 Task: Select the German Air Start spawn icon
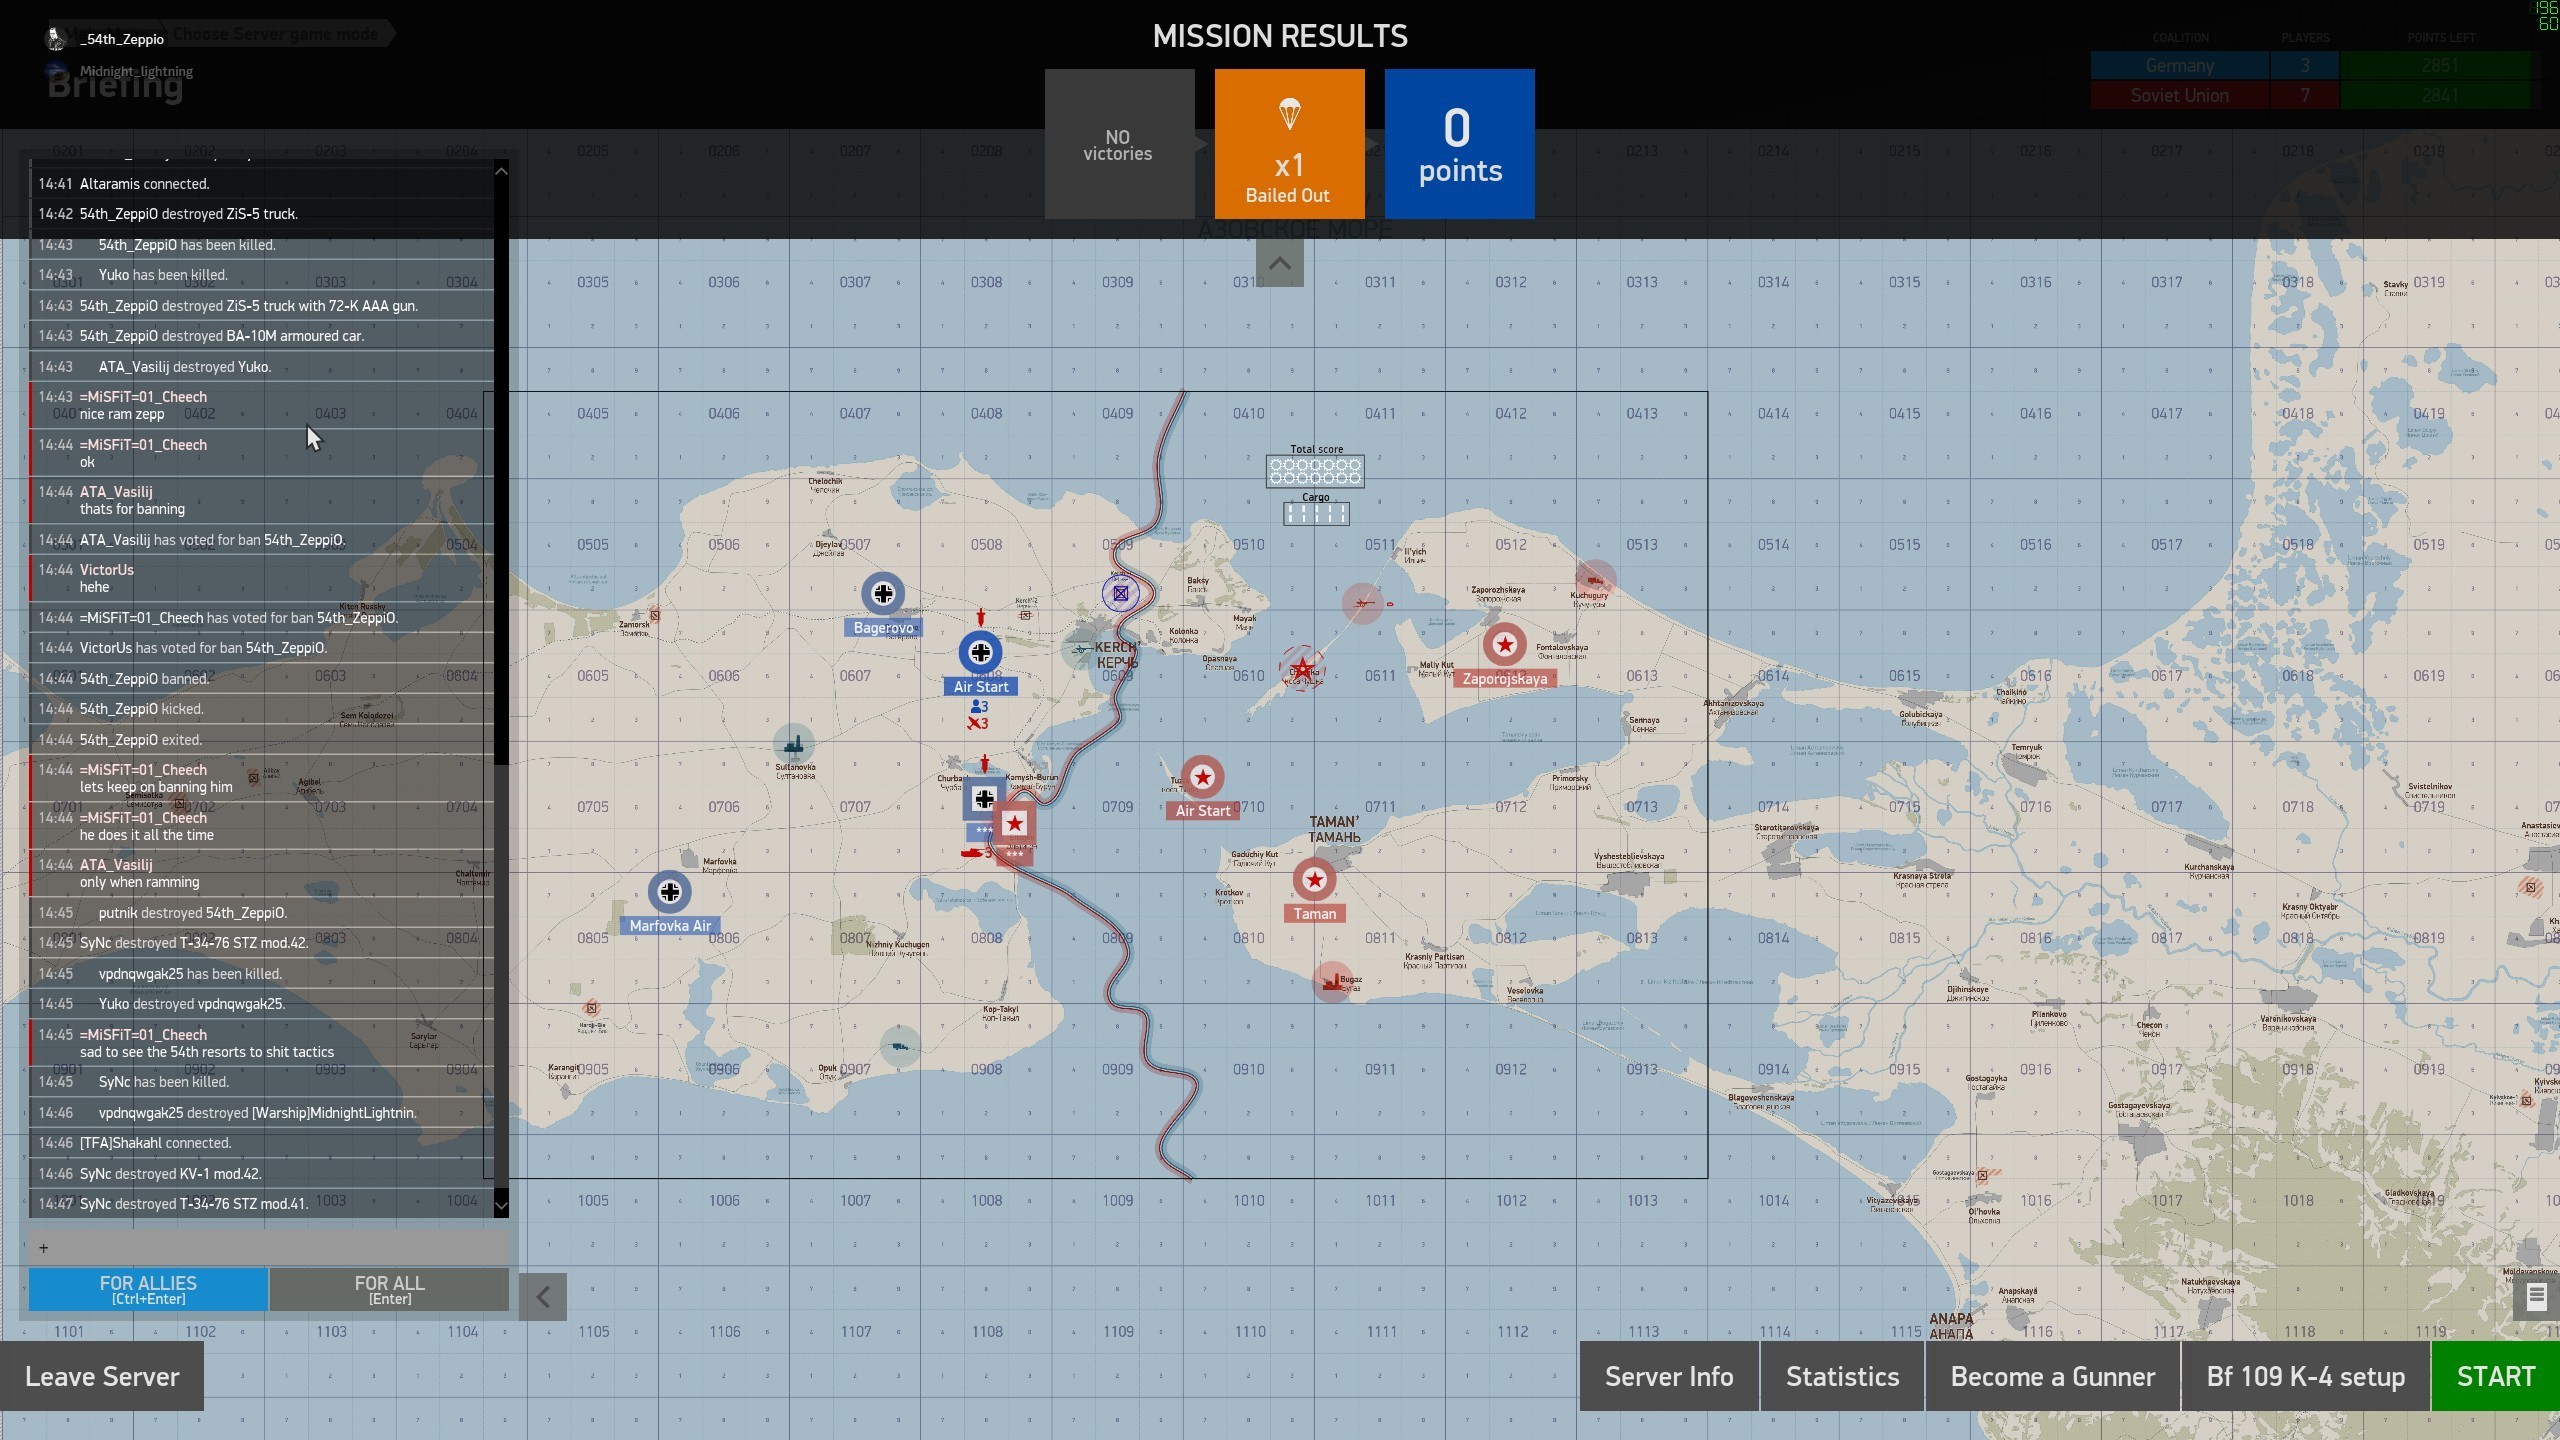(980, 653)
